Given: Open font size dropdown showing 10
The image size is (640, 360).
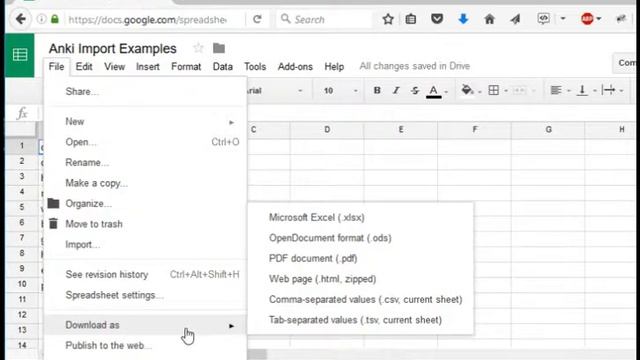Looking at the screenshot, I should coord(340,91).
